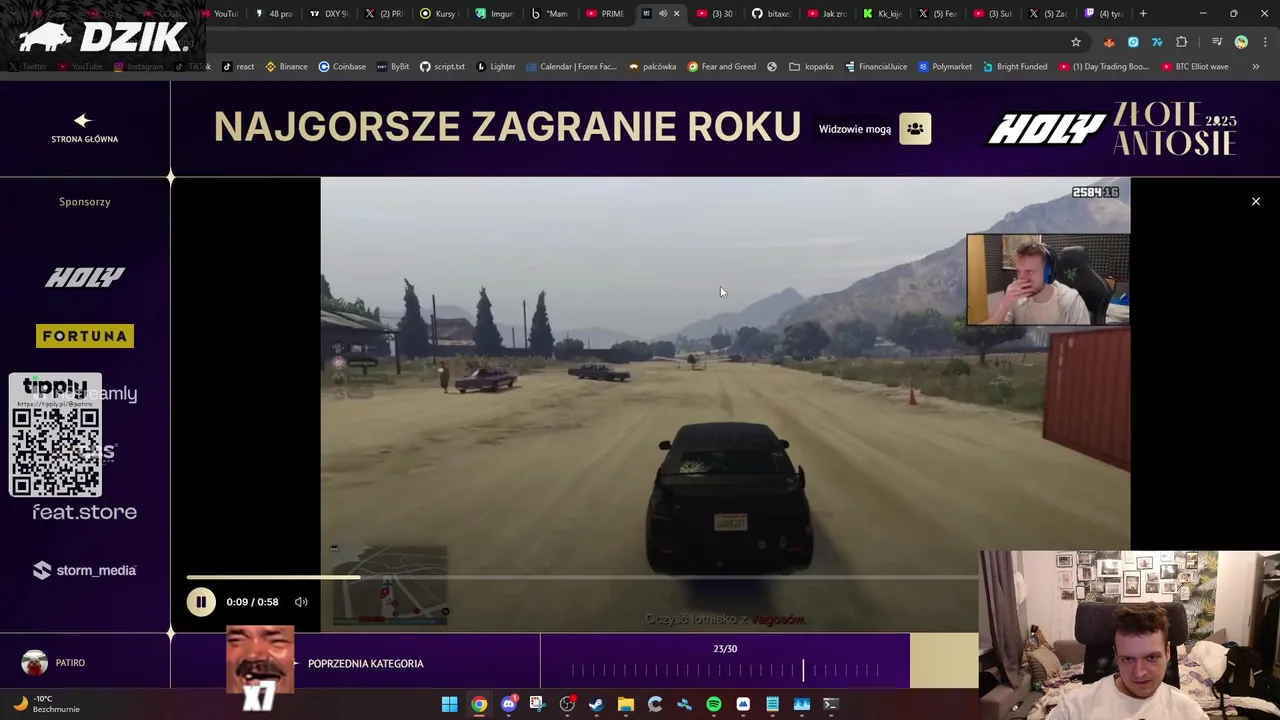Screen dimensions: 1280x720
Task: Open the ByBit bookmark
Action: click(393, 67)
